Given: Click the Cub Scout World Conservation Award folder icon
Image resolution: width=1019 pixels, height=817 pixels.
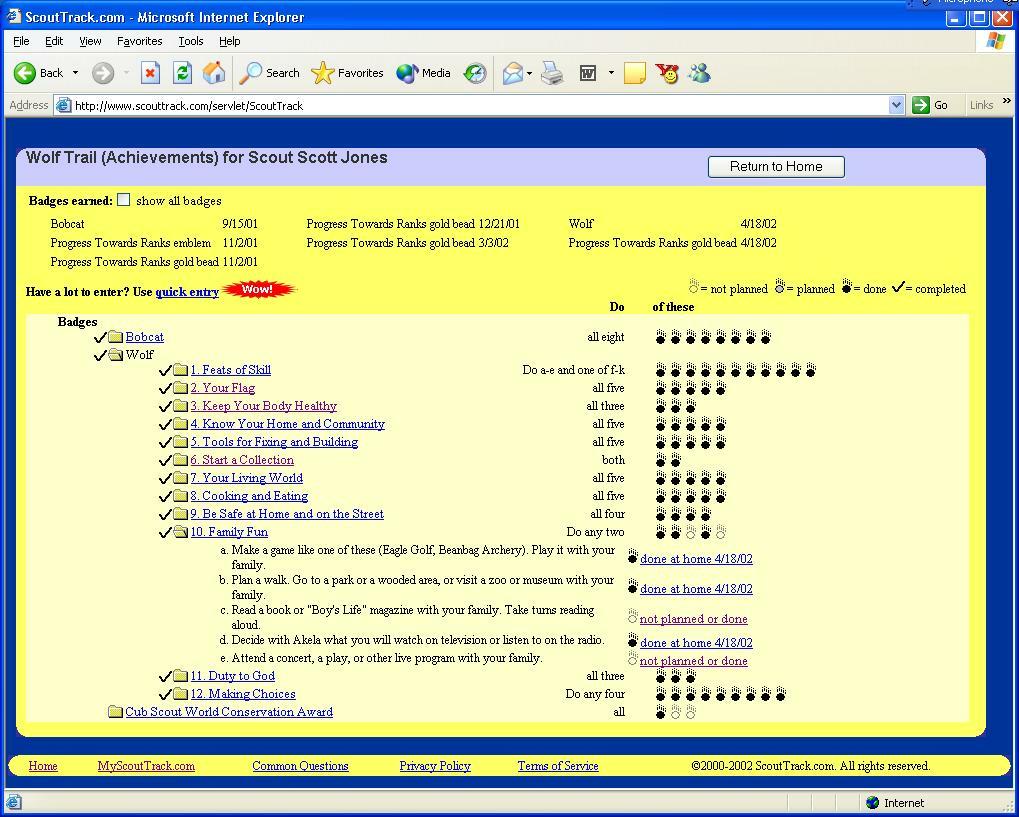Looking at the screenshot, I should pos(116,712).
